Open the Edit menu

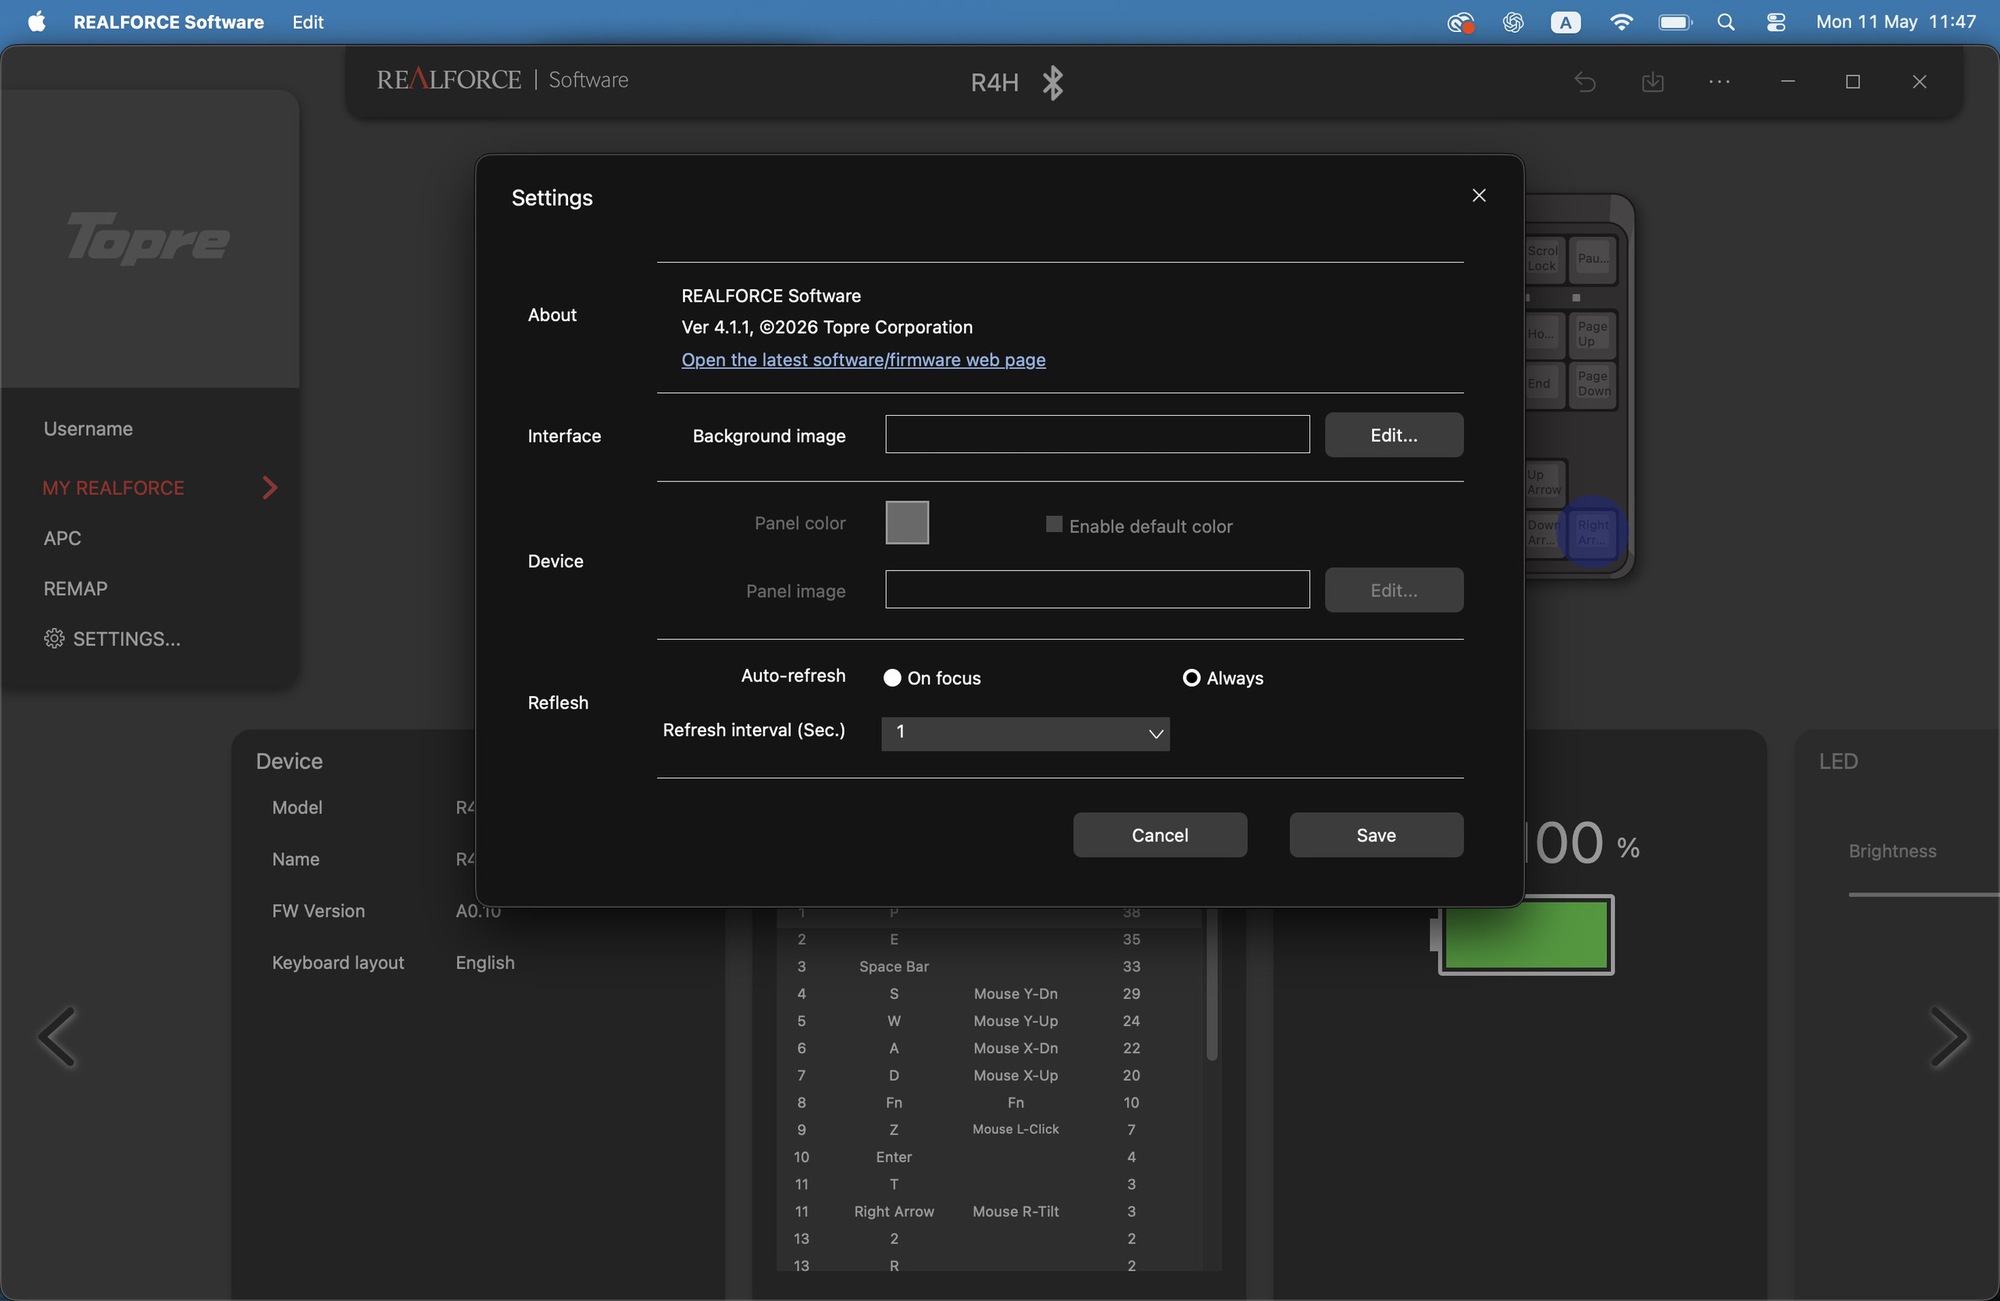(308, 22)
